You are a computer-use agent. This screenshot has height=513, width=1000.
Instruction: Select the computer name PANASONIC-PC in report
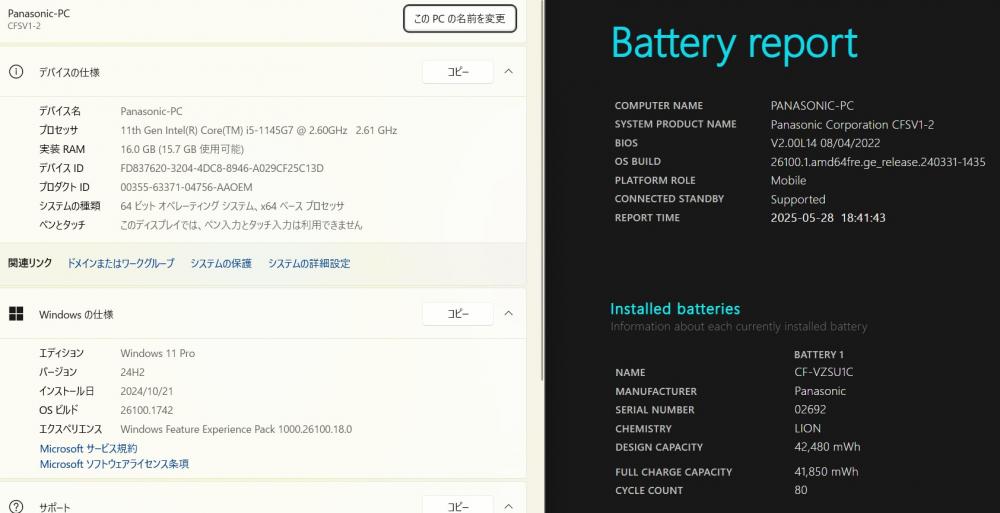pyautogui.click(x=812, y=106)
